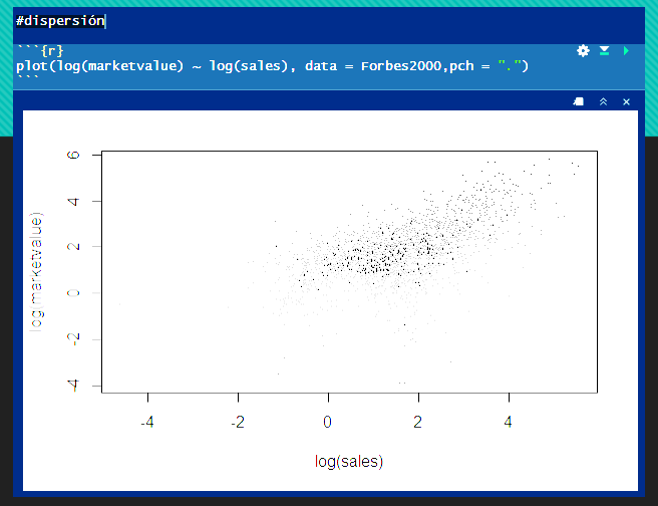Place cursor in #dispersión heading line
658x506 pixels.
coord(61,21)
